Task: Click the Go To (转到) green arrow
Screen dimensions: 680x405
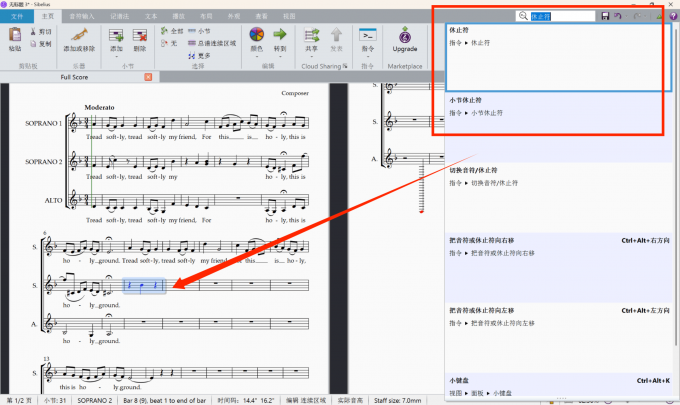Action: click(x=280, y=34)
